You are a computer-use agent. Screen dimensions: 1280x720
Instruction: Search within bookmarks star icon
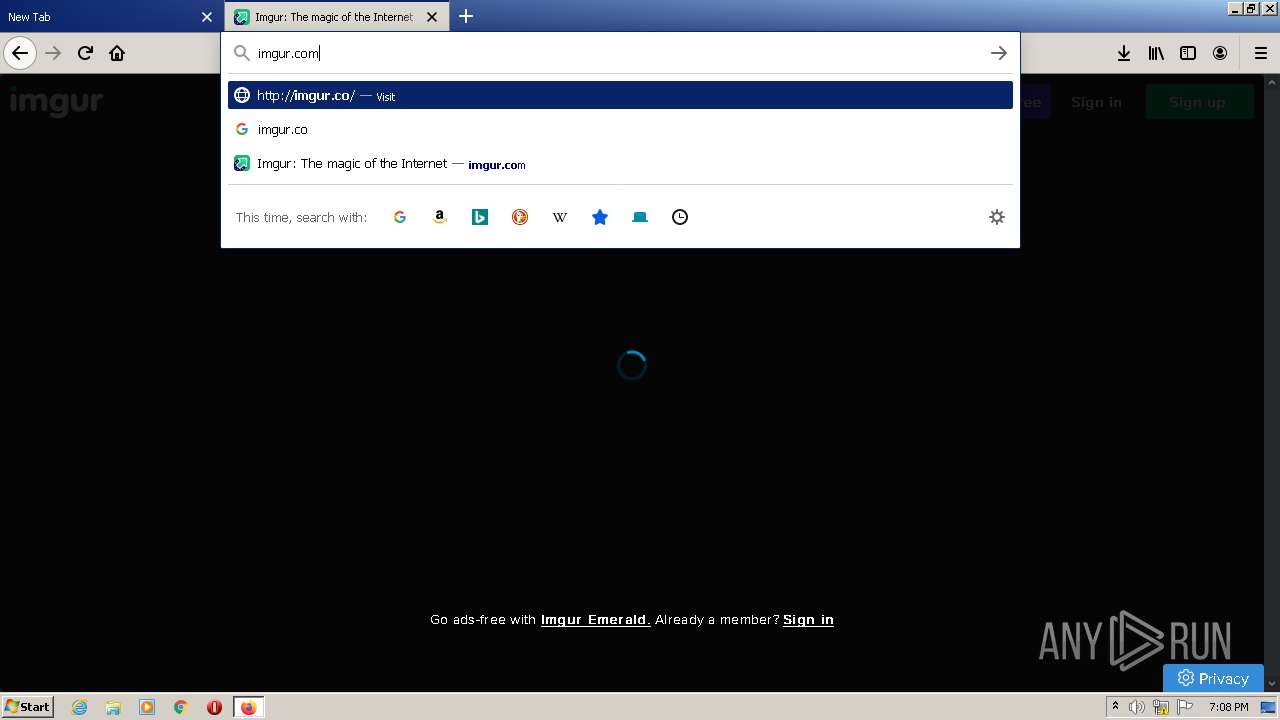click(x=600, y=217)
